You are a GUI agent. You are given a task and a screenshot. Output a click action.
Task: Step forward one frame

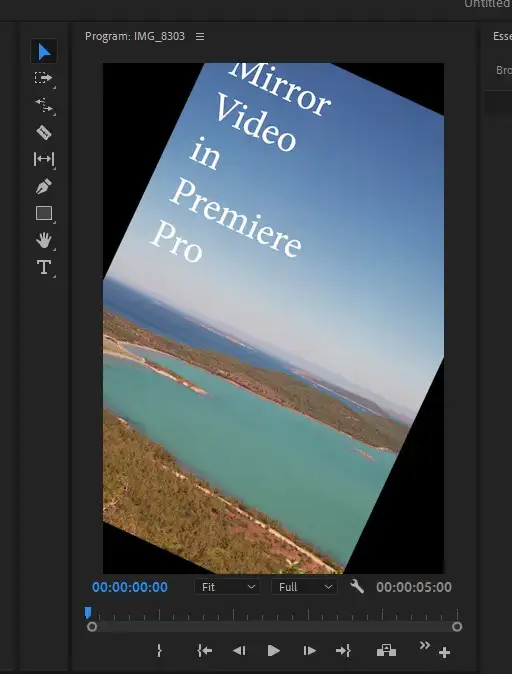pos(310,651)
